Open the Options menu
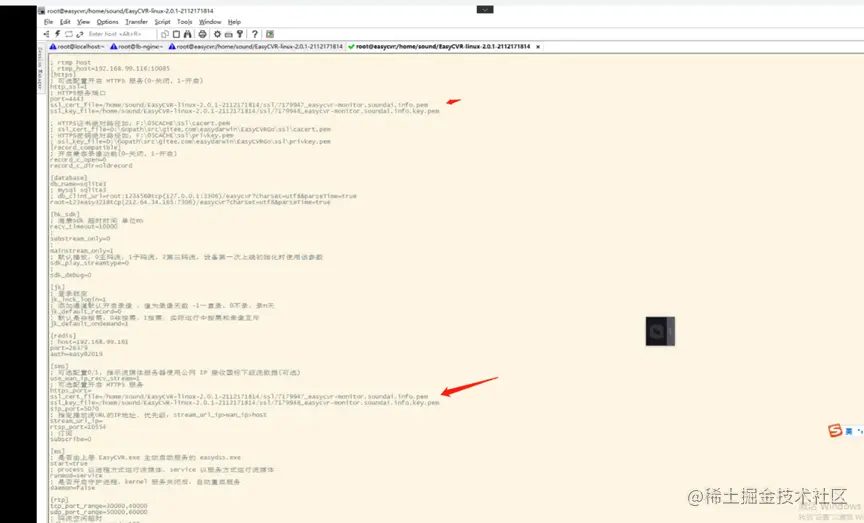 107,22
